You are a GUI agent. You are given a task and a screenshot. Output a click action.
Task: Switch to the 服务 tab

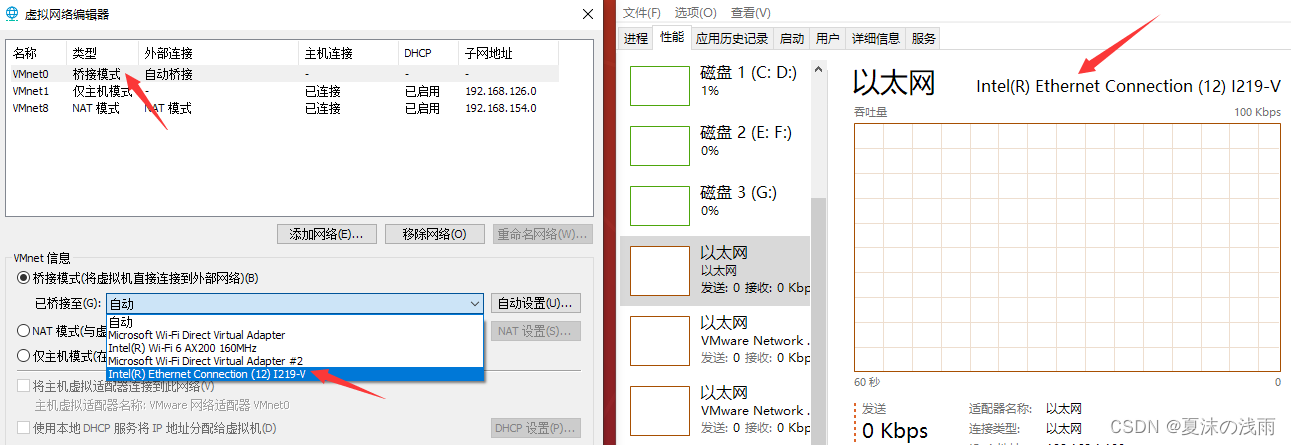(924, 38)
